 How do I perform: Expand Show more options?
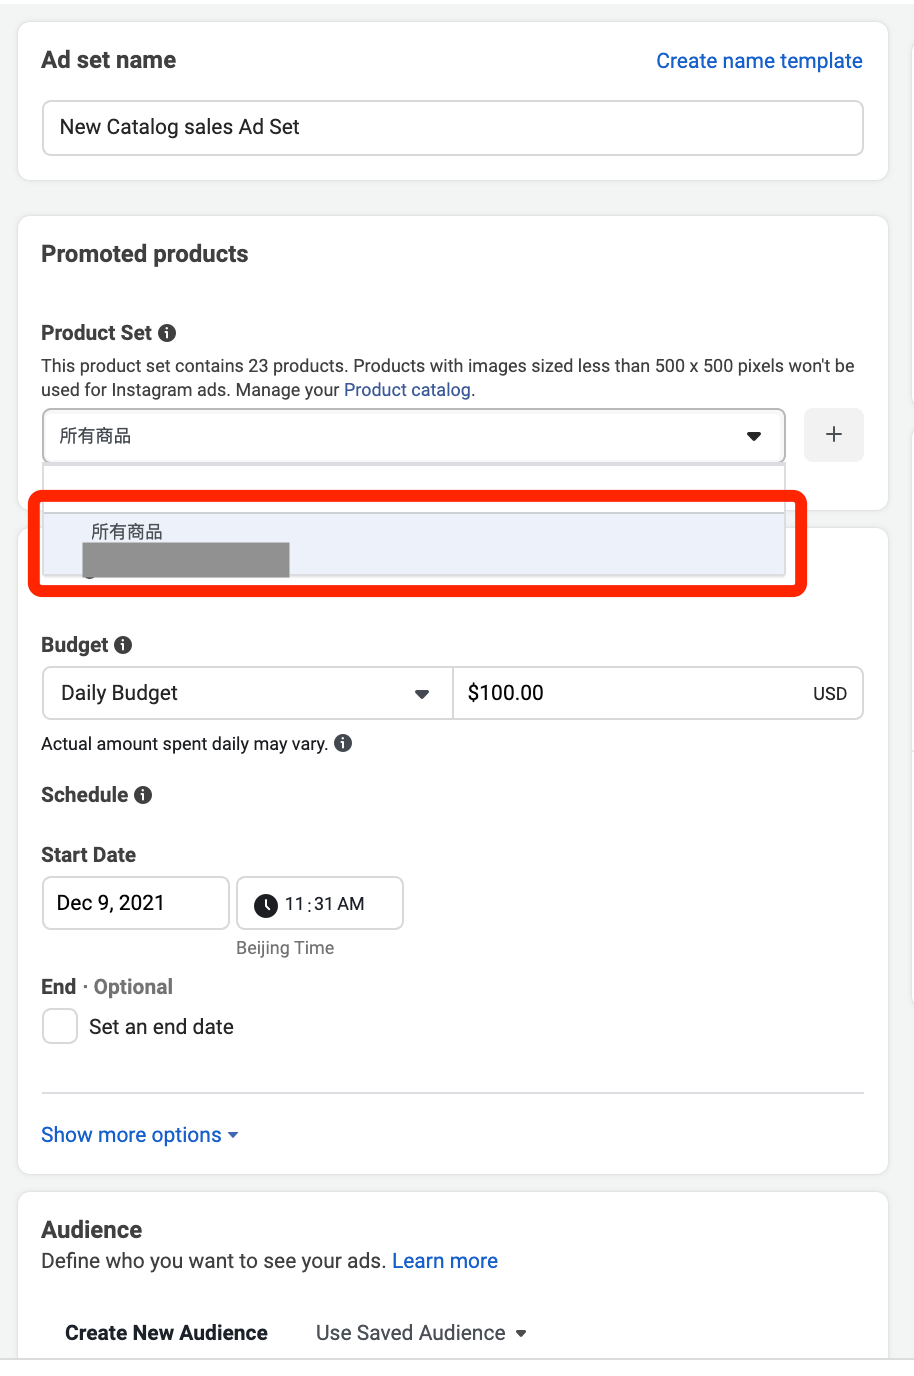[x=139, y=1135]
